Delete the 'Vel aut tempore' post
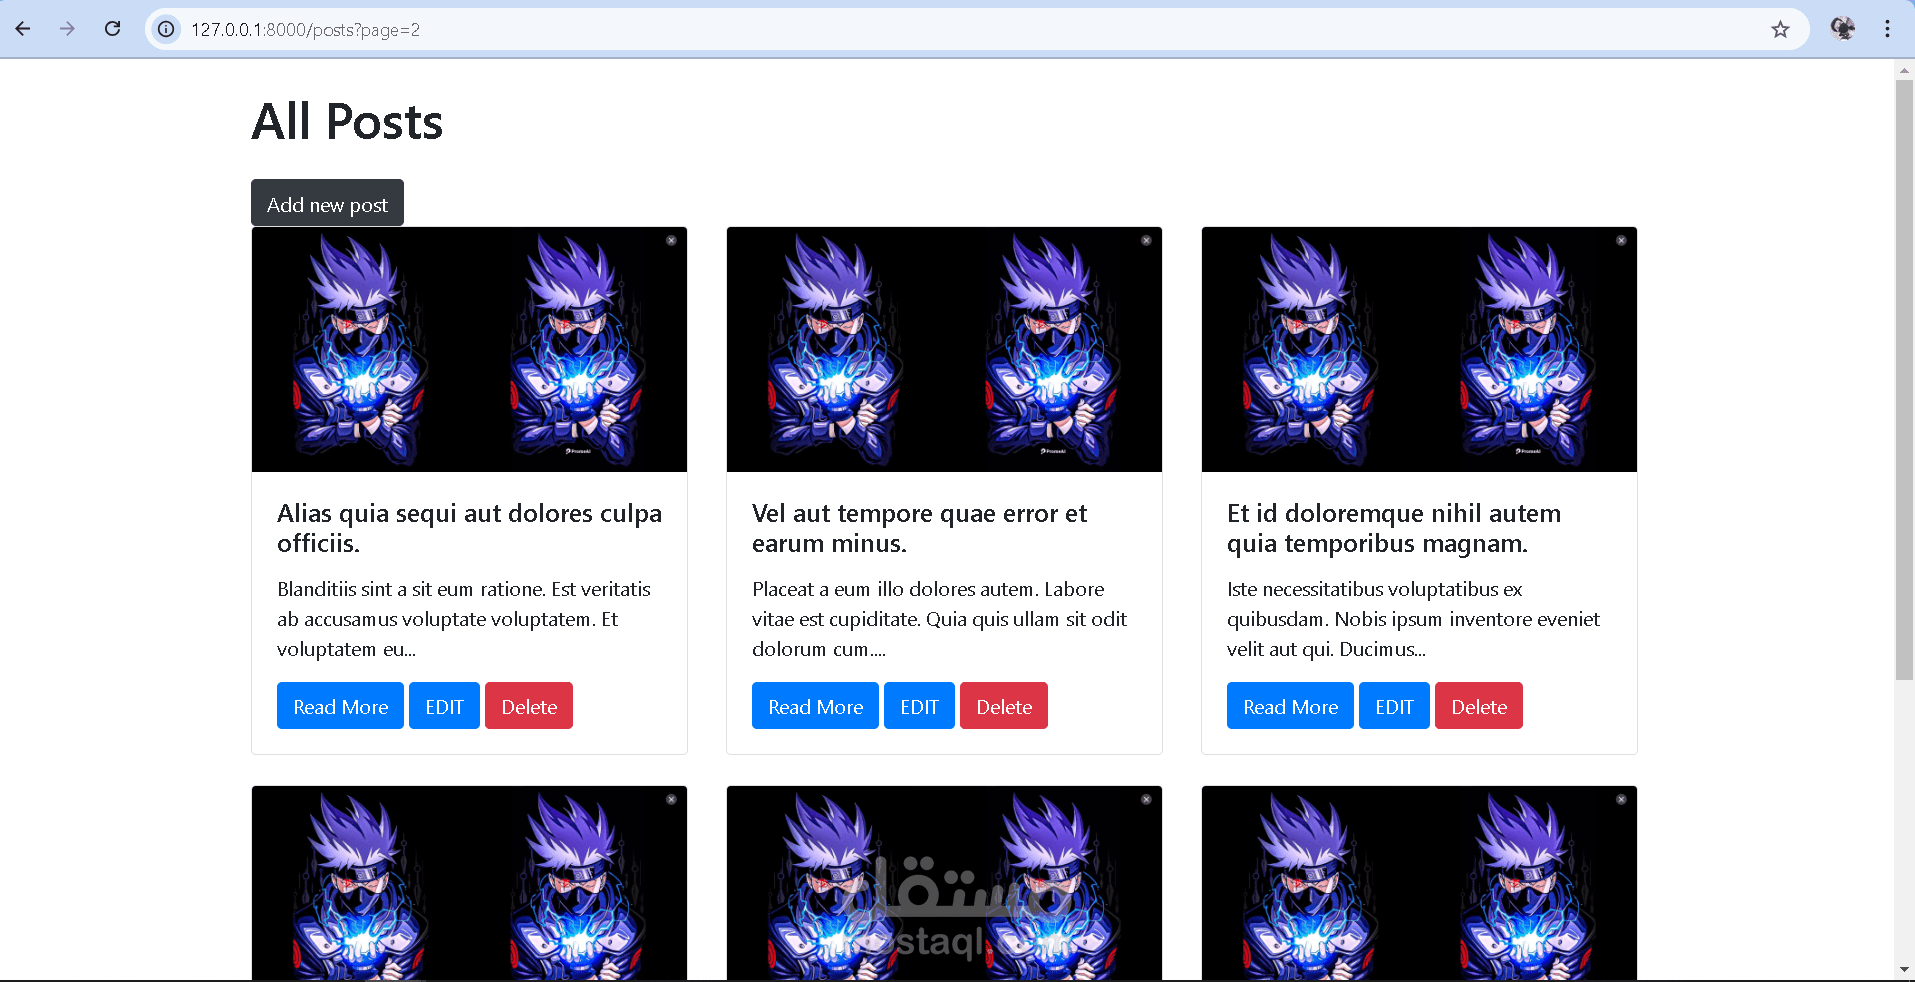This screenshot has width=1915, height=982. coord(1004,706)
